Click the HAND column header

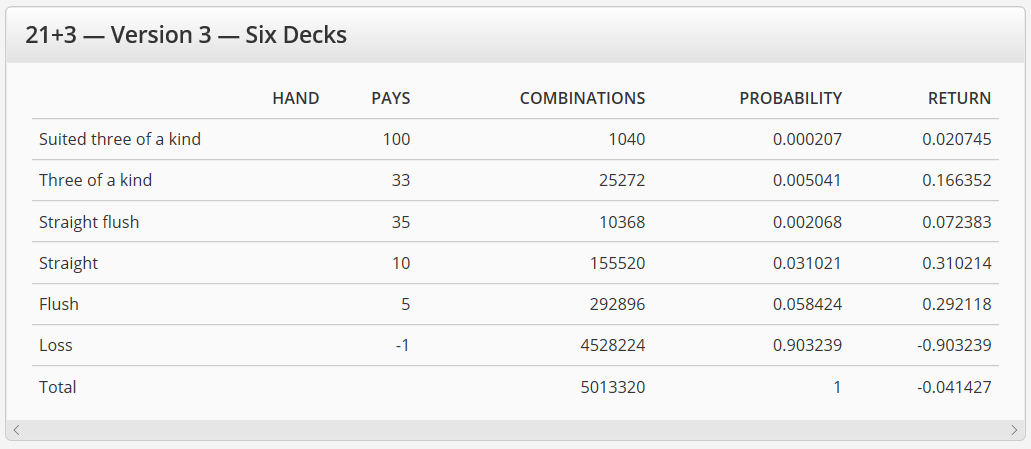[x=296, y=99]
